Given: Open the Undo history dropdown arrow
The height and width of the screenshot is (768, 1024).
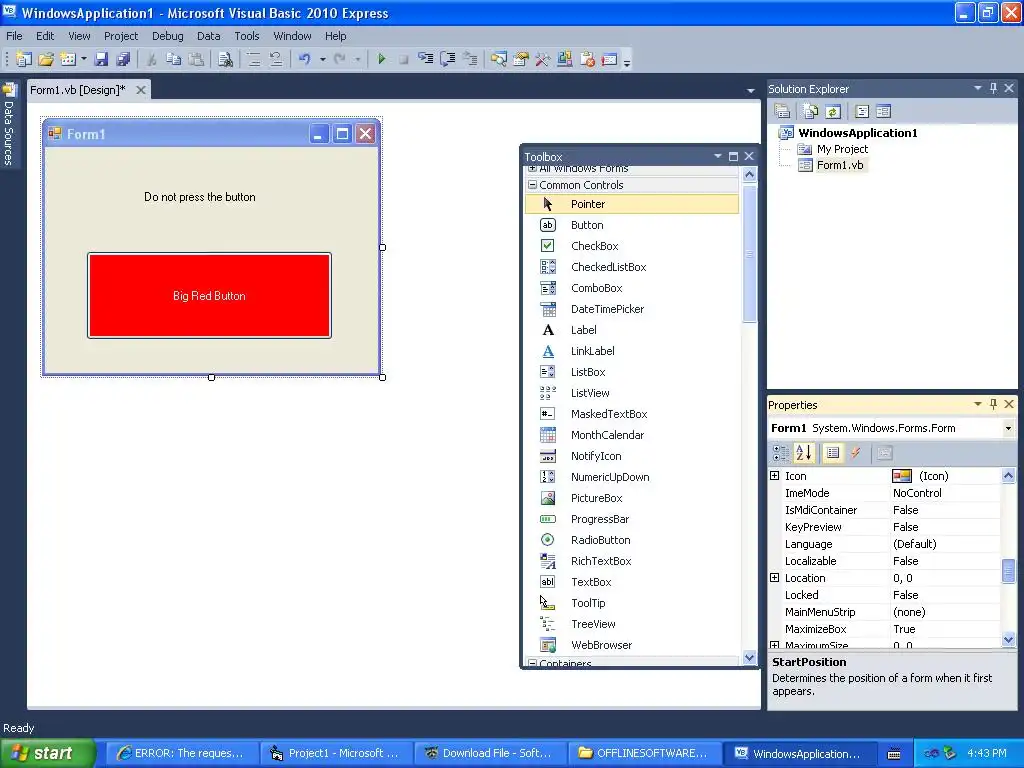Looking at the screenshot, I should click(323, 59).
